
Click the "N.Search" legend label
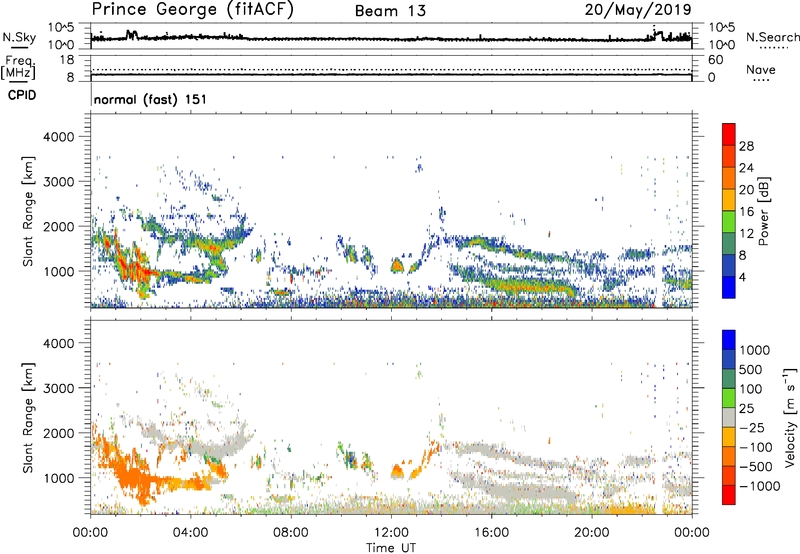772,37
